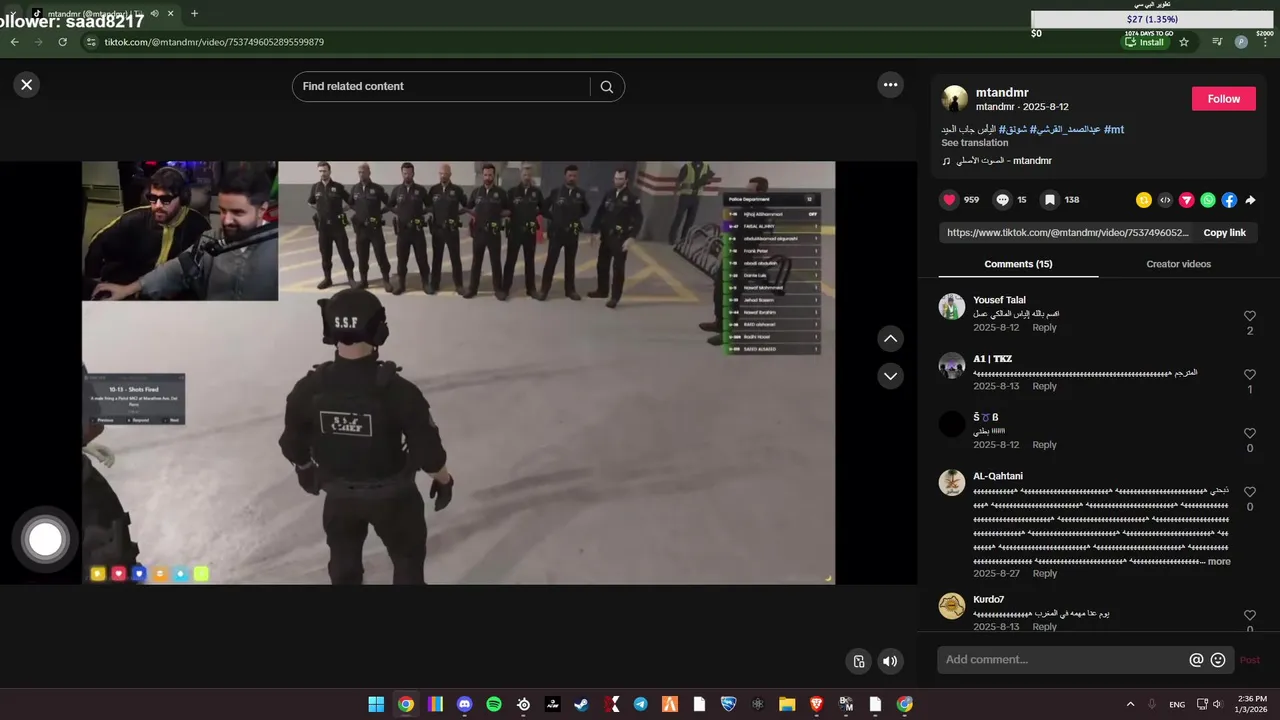1280x720 pixels.
Task: Open the clock and date panel
Action: [x=1252, y=704]
